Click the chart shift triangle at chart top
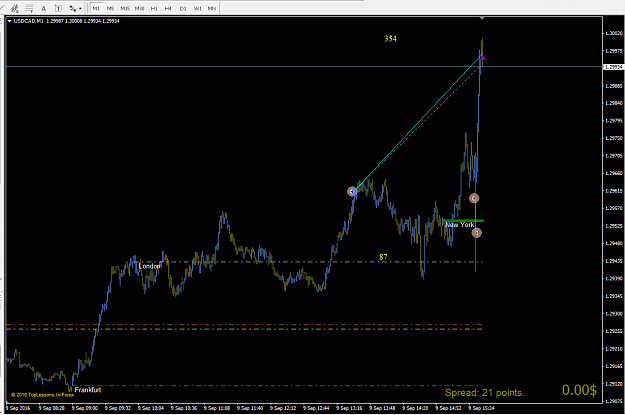This screenshot has height=415, width=625. [482, 18]
